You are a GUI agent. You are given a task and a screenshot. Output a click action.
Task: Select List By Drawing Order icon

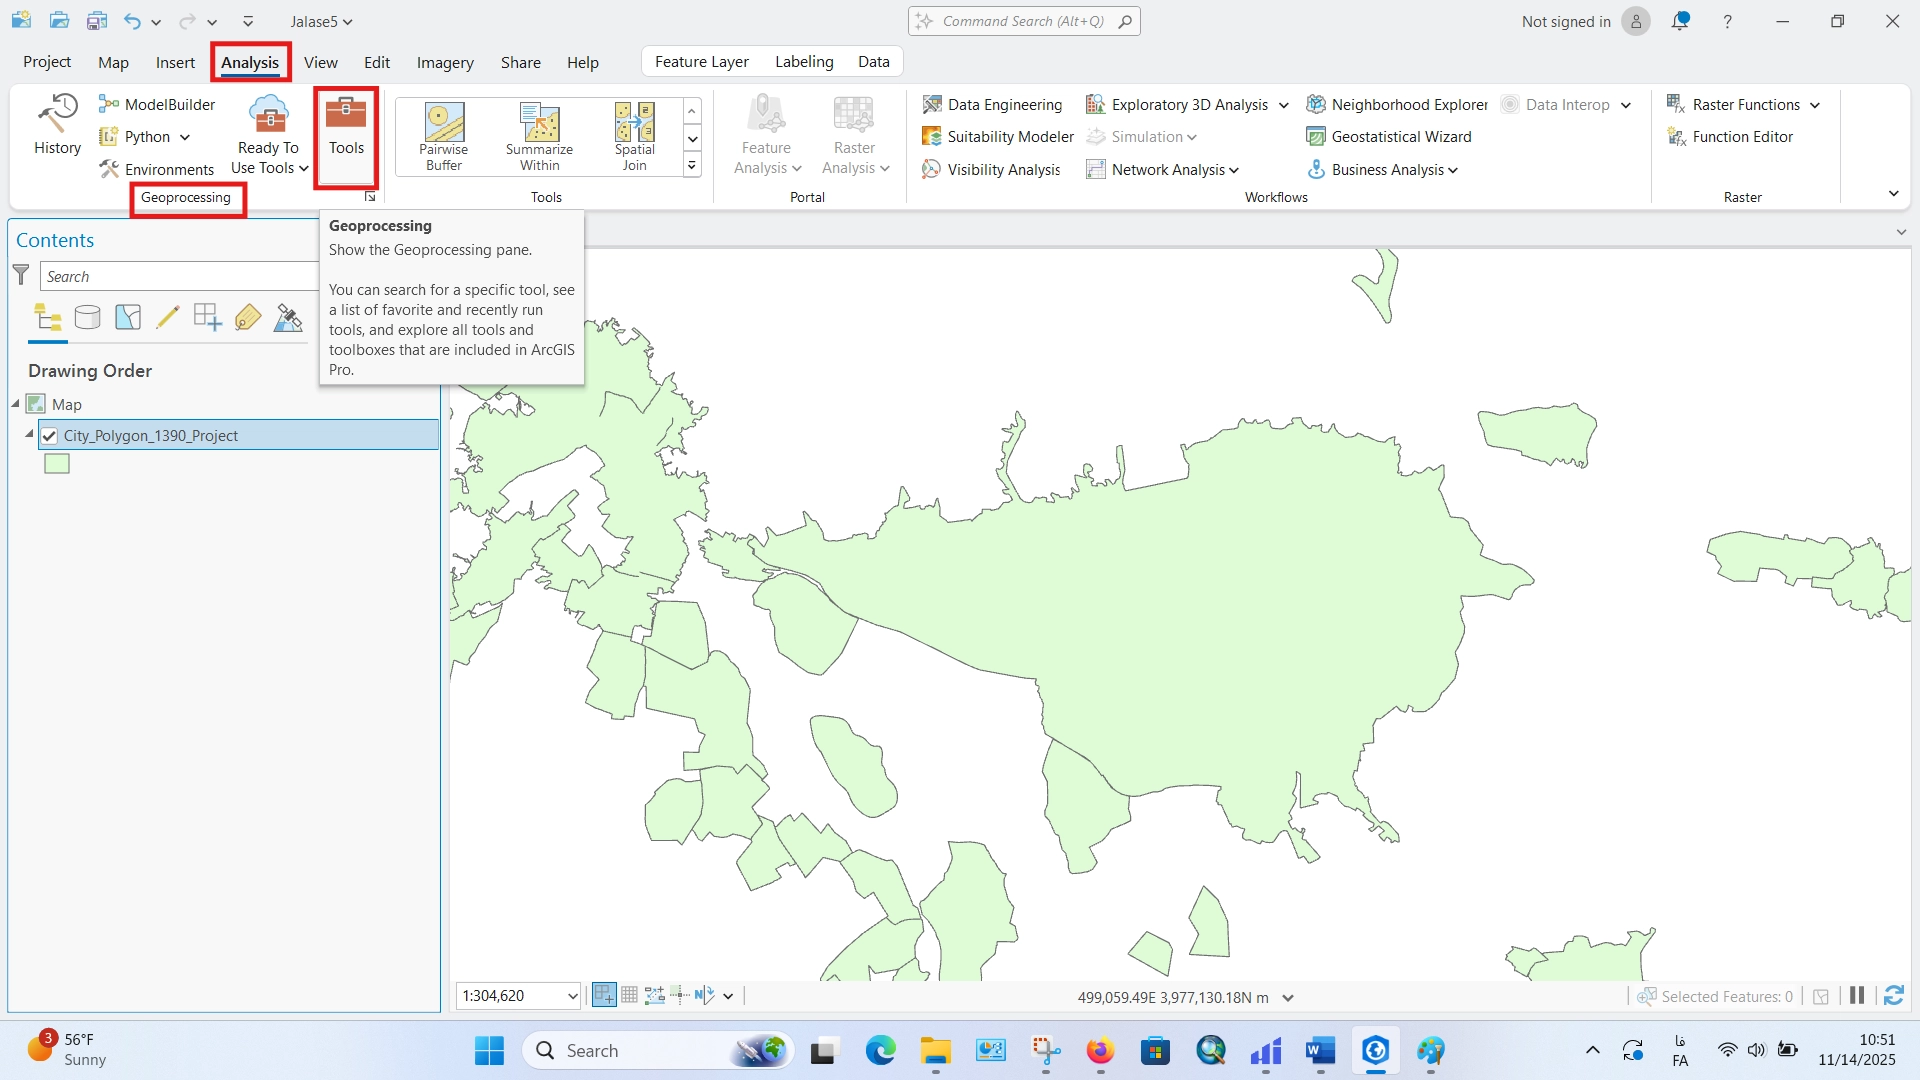48,317
